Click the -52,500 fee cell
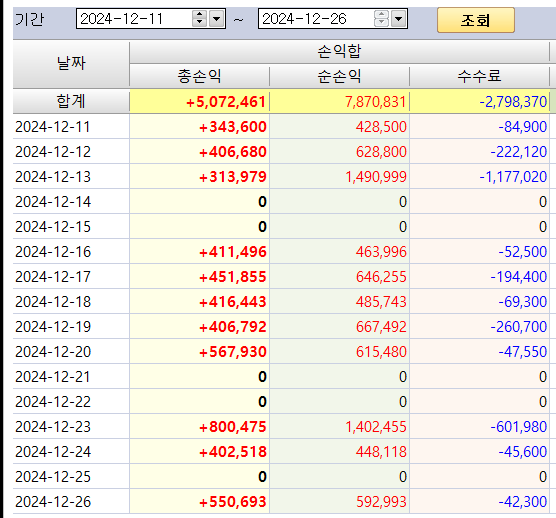Viewport: 556px width, 518px height. coord(479,252)
